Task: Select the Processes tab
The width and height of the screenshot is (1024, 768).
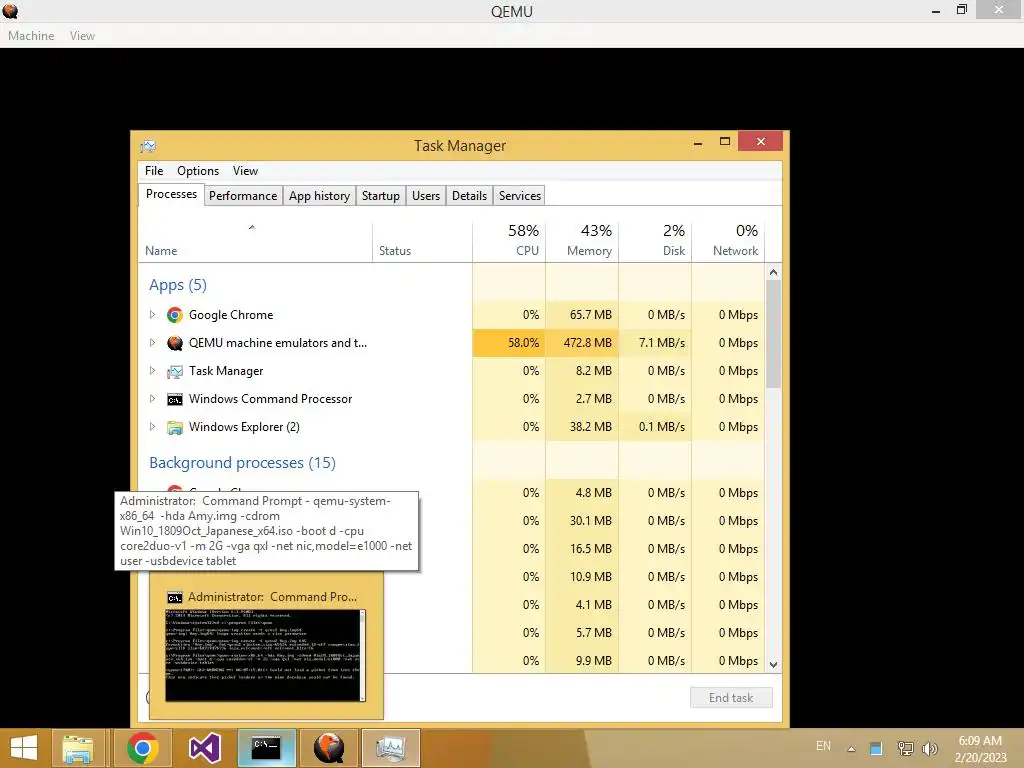Action: 171,195
